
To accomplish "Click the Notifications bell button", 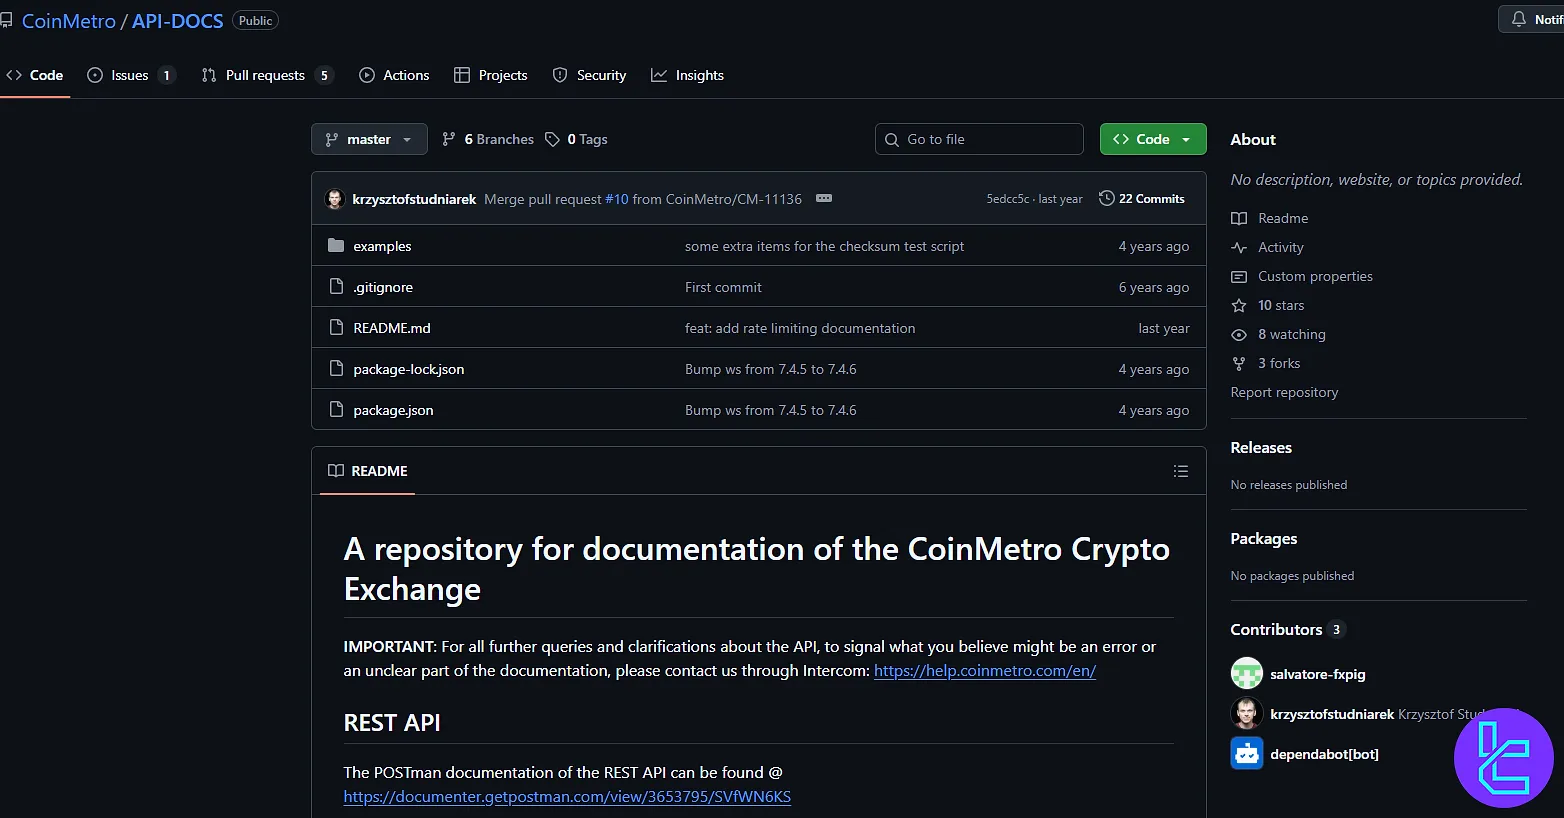I will tap(1531, 19).
